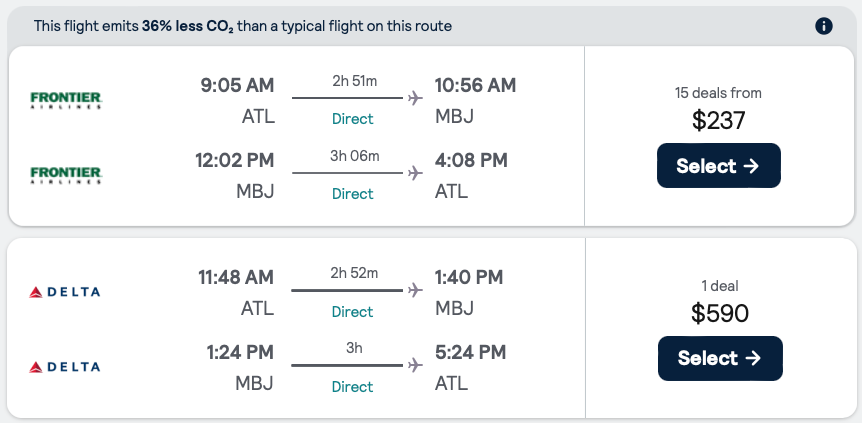Click the $237 price
Viewport: 862px width, 423px height.
tap(719, 121)
